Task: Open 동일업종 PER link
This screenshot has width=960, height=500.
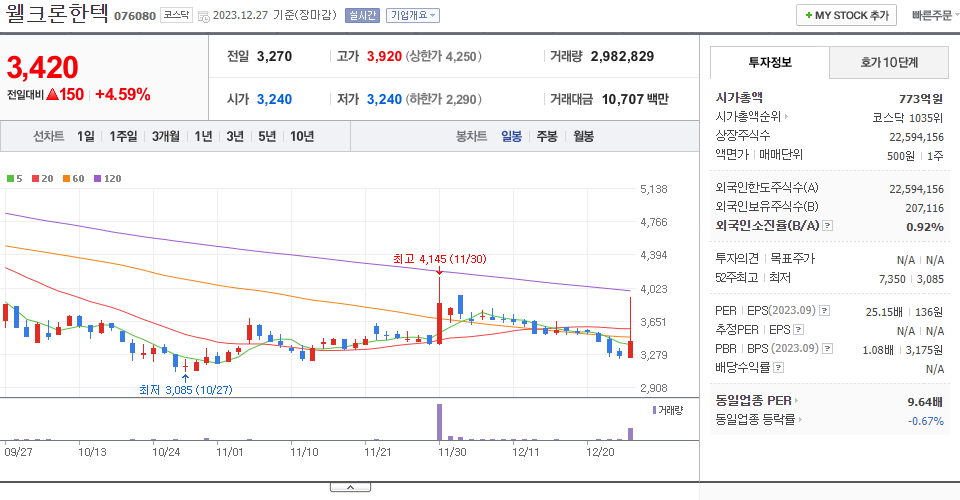Action: [x=757, y=401]
